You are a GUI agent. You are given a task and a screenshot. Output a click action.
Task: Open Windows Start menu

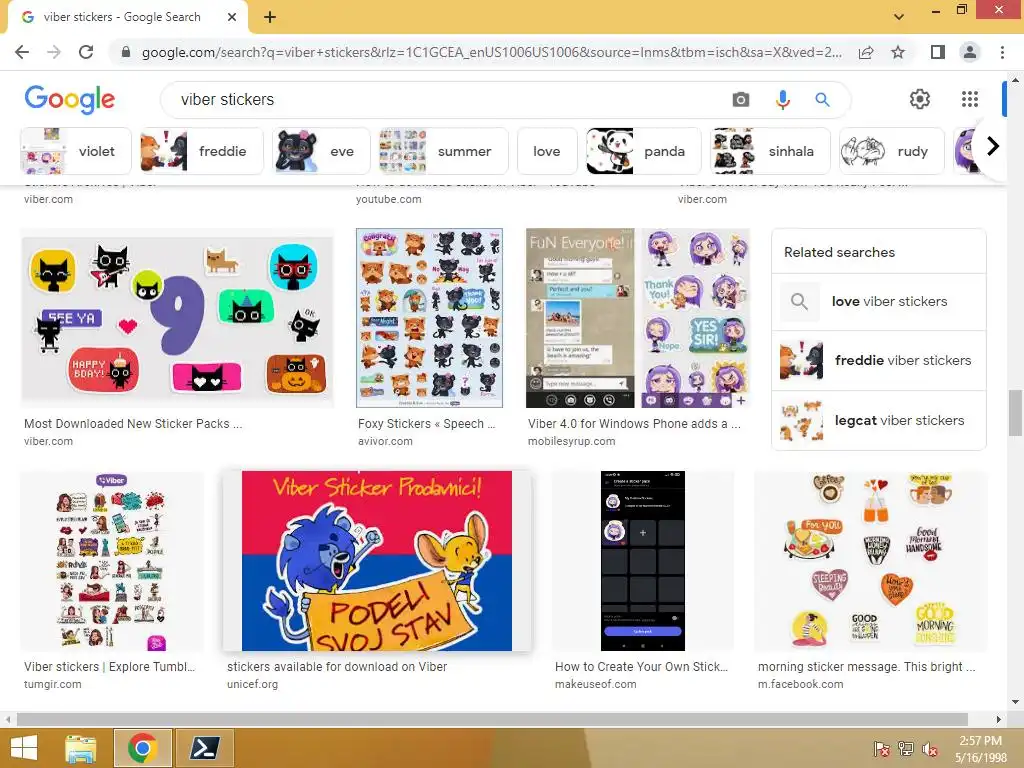point(24,748)
